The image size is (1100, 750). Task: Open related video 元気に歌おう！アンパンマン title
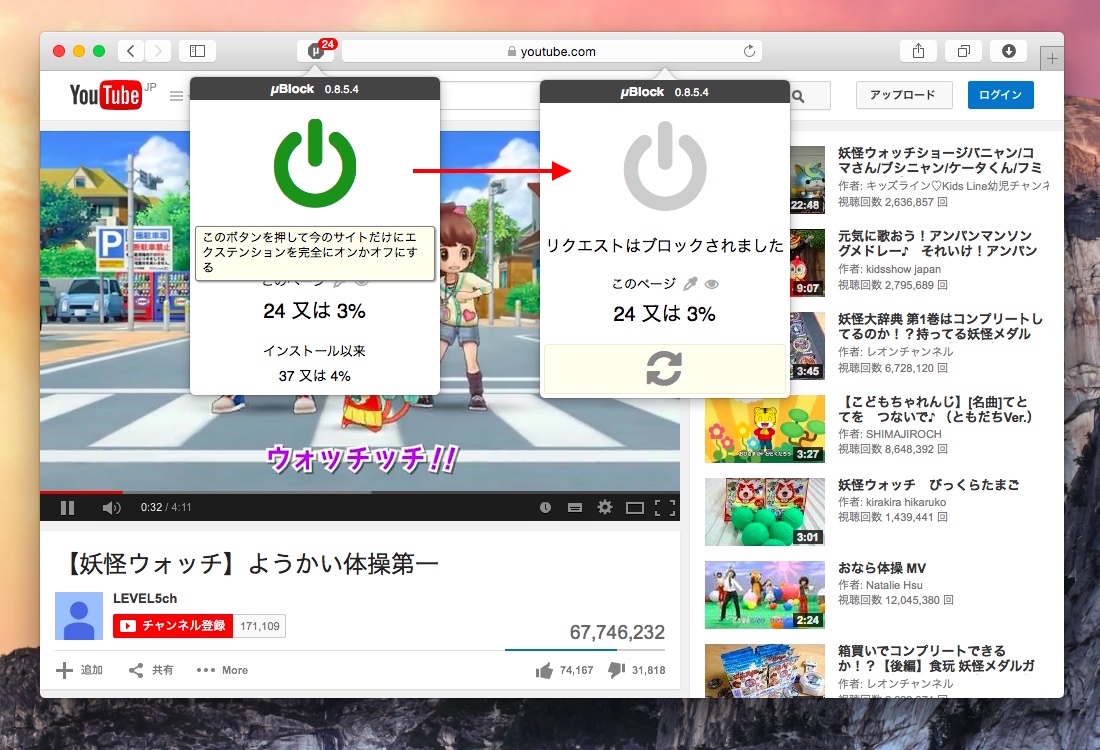pyautogui.click(x=937, y=243)
